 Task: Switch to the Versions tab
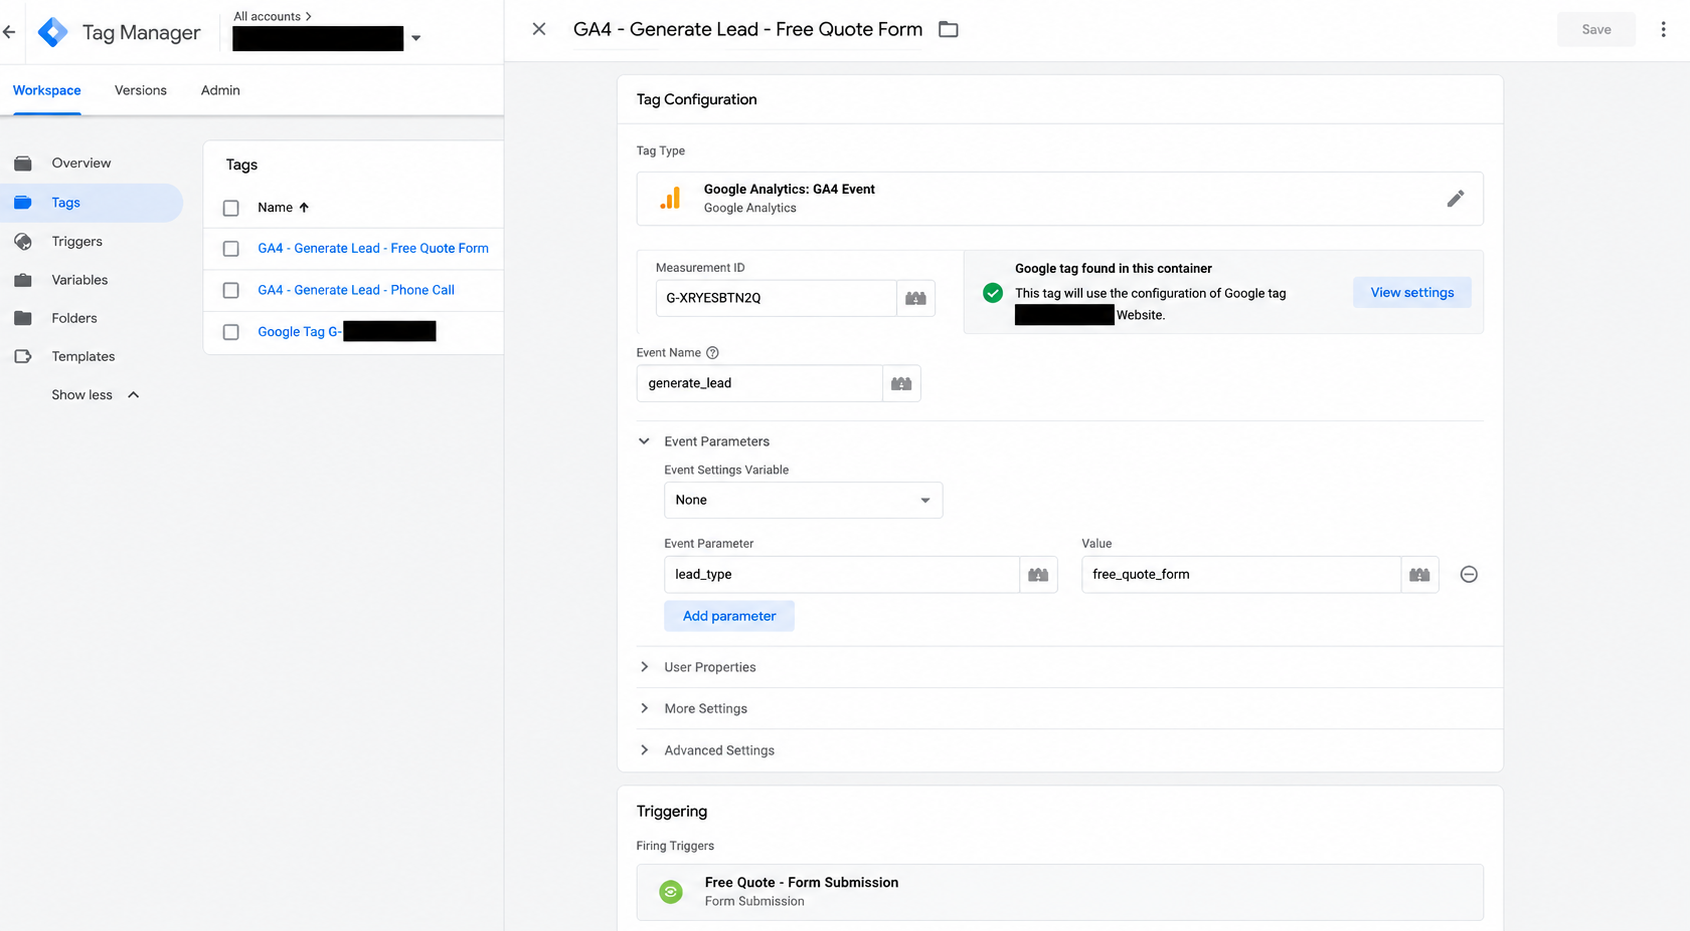point(140,90)
